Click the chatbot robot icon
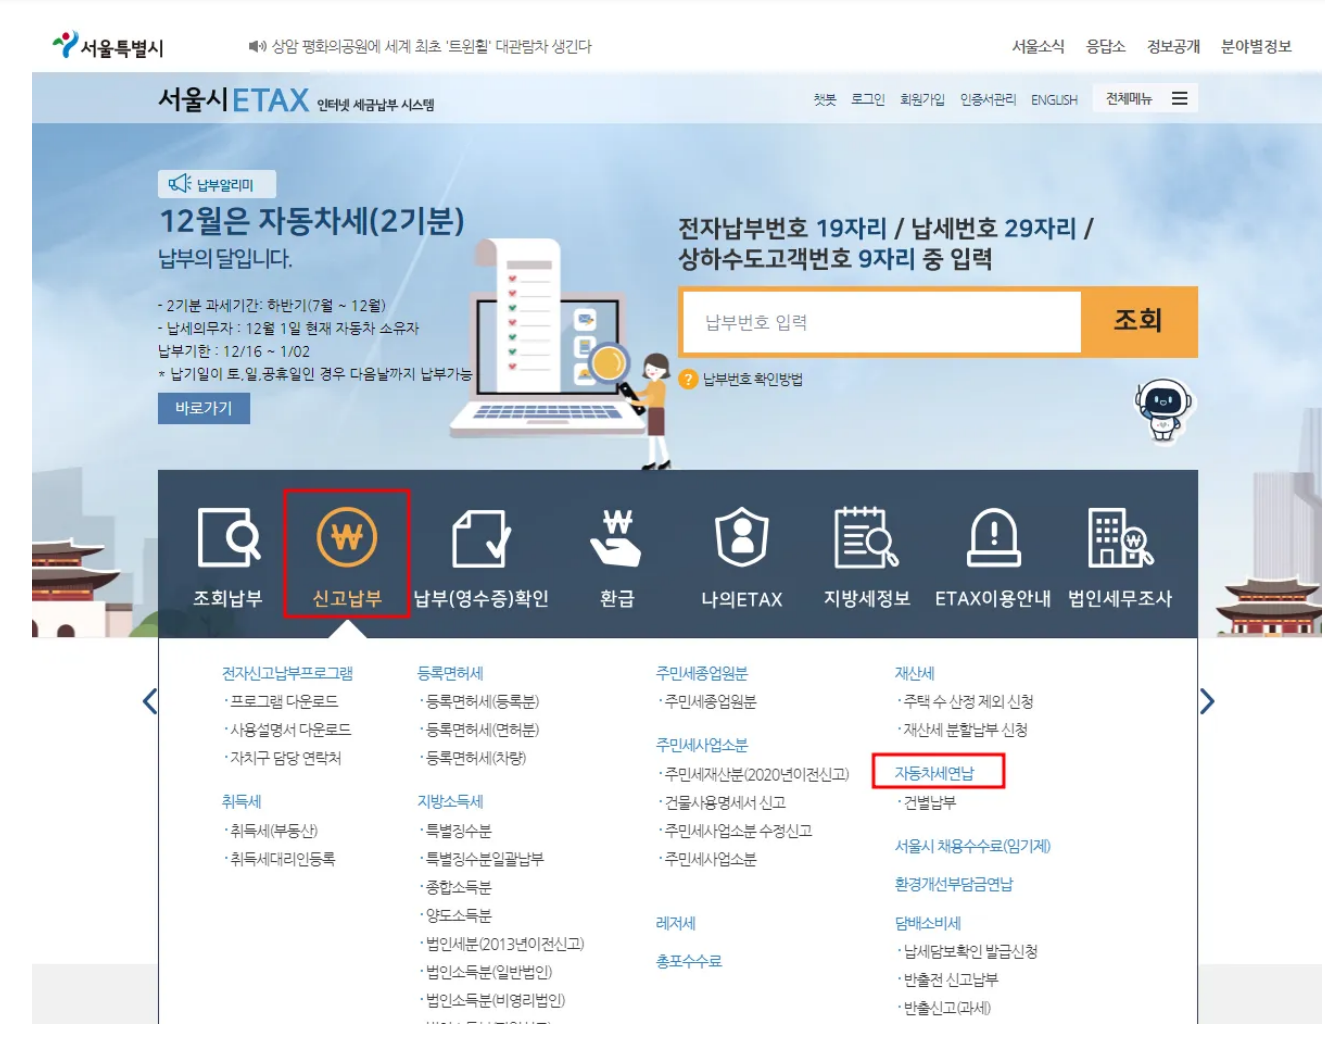 [1163, 409]
